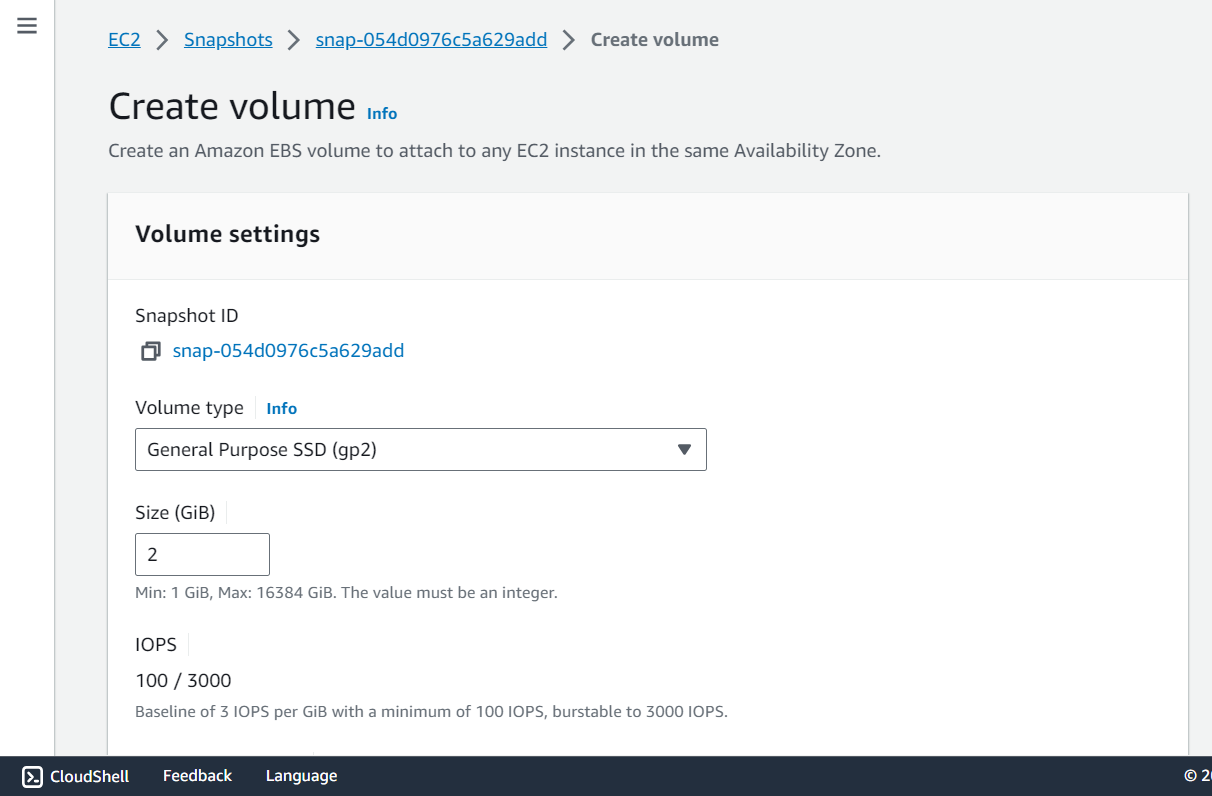Open snap-054d0976c5a629add breadcrumb link
This screenshot has width=1212, height=796.
pyautogui.click(x=431, y=40)
